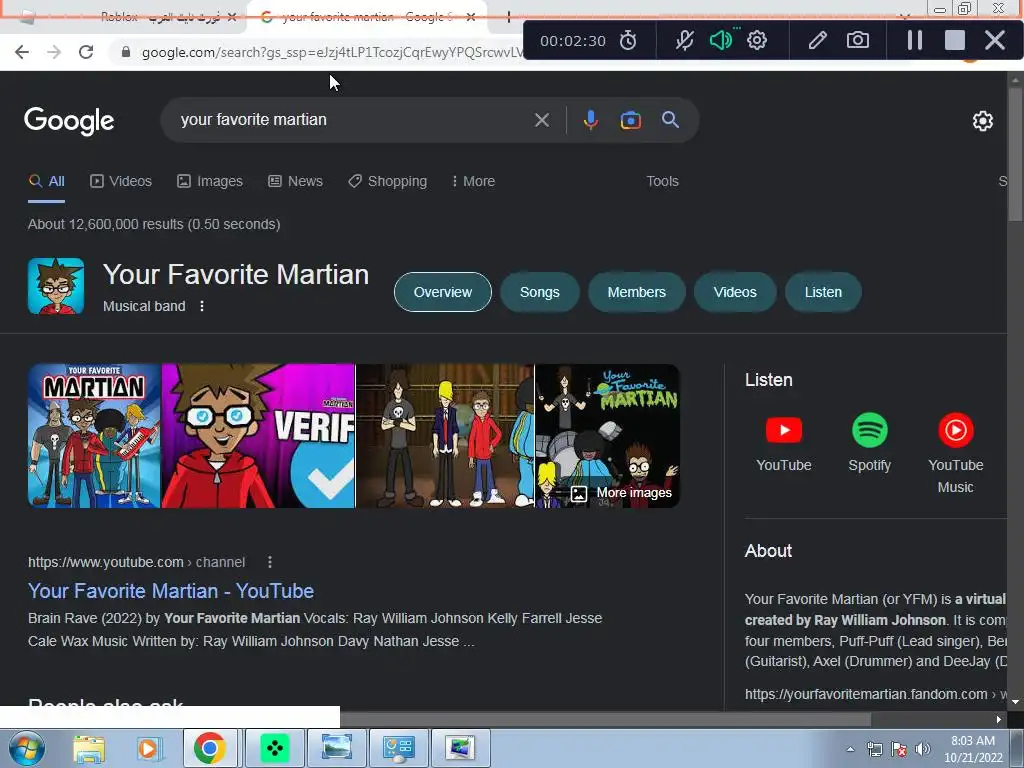Switch to the Images search tab

210,182
